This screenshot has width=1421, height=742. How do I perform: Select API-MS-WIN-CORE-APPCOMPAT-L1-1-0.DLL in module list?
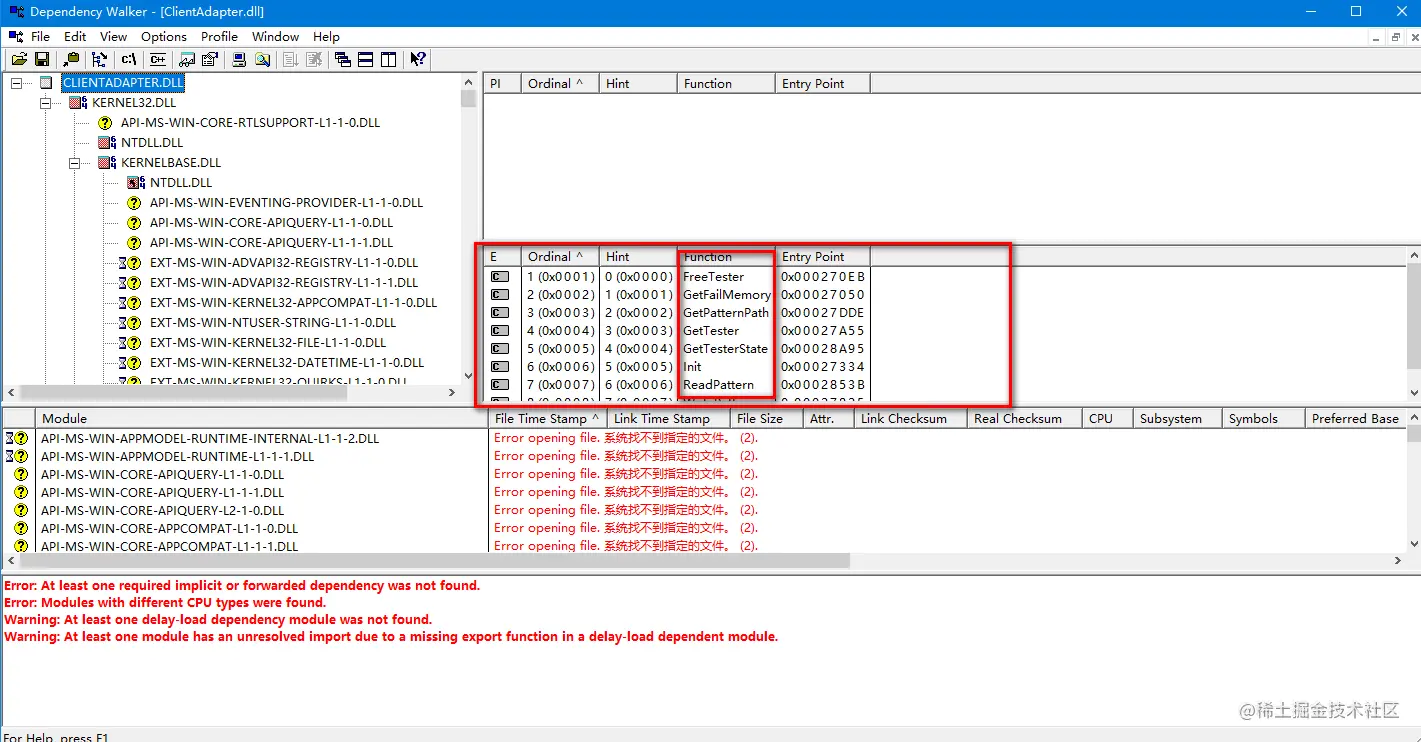point(169,528)
